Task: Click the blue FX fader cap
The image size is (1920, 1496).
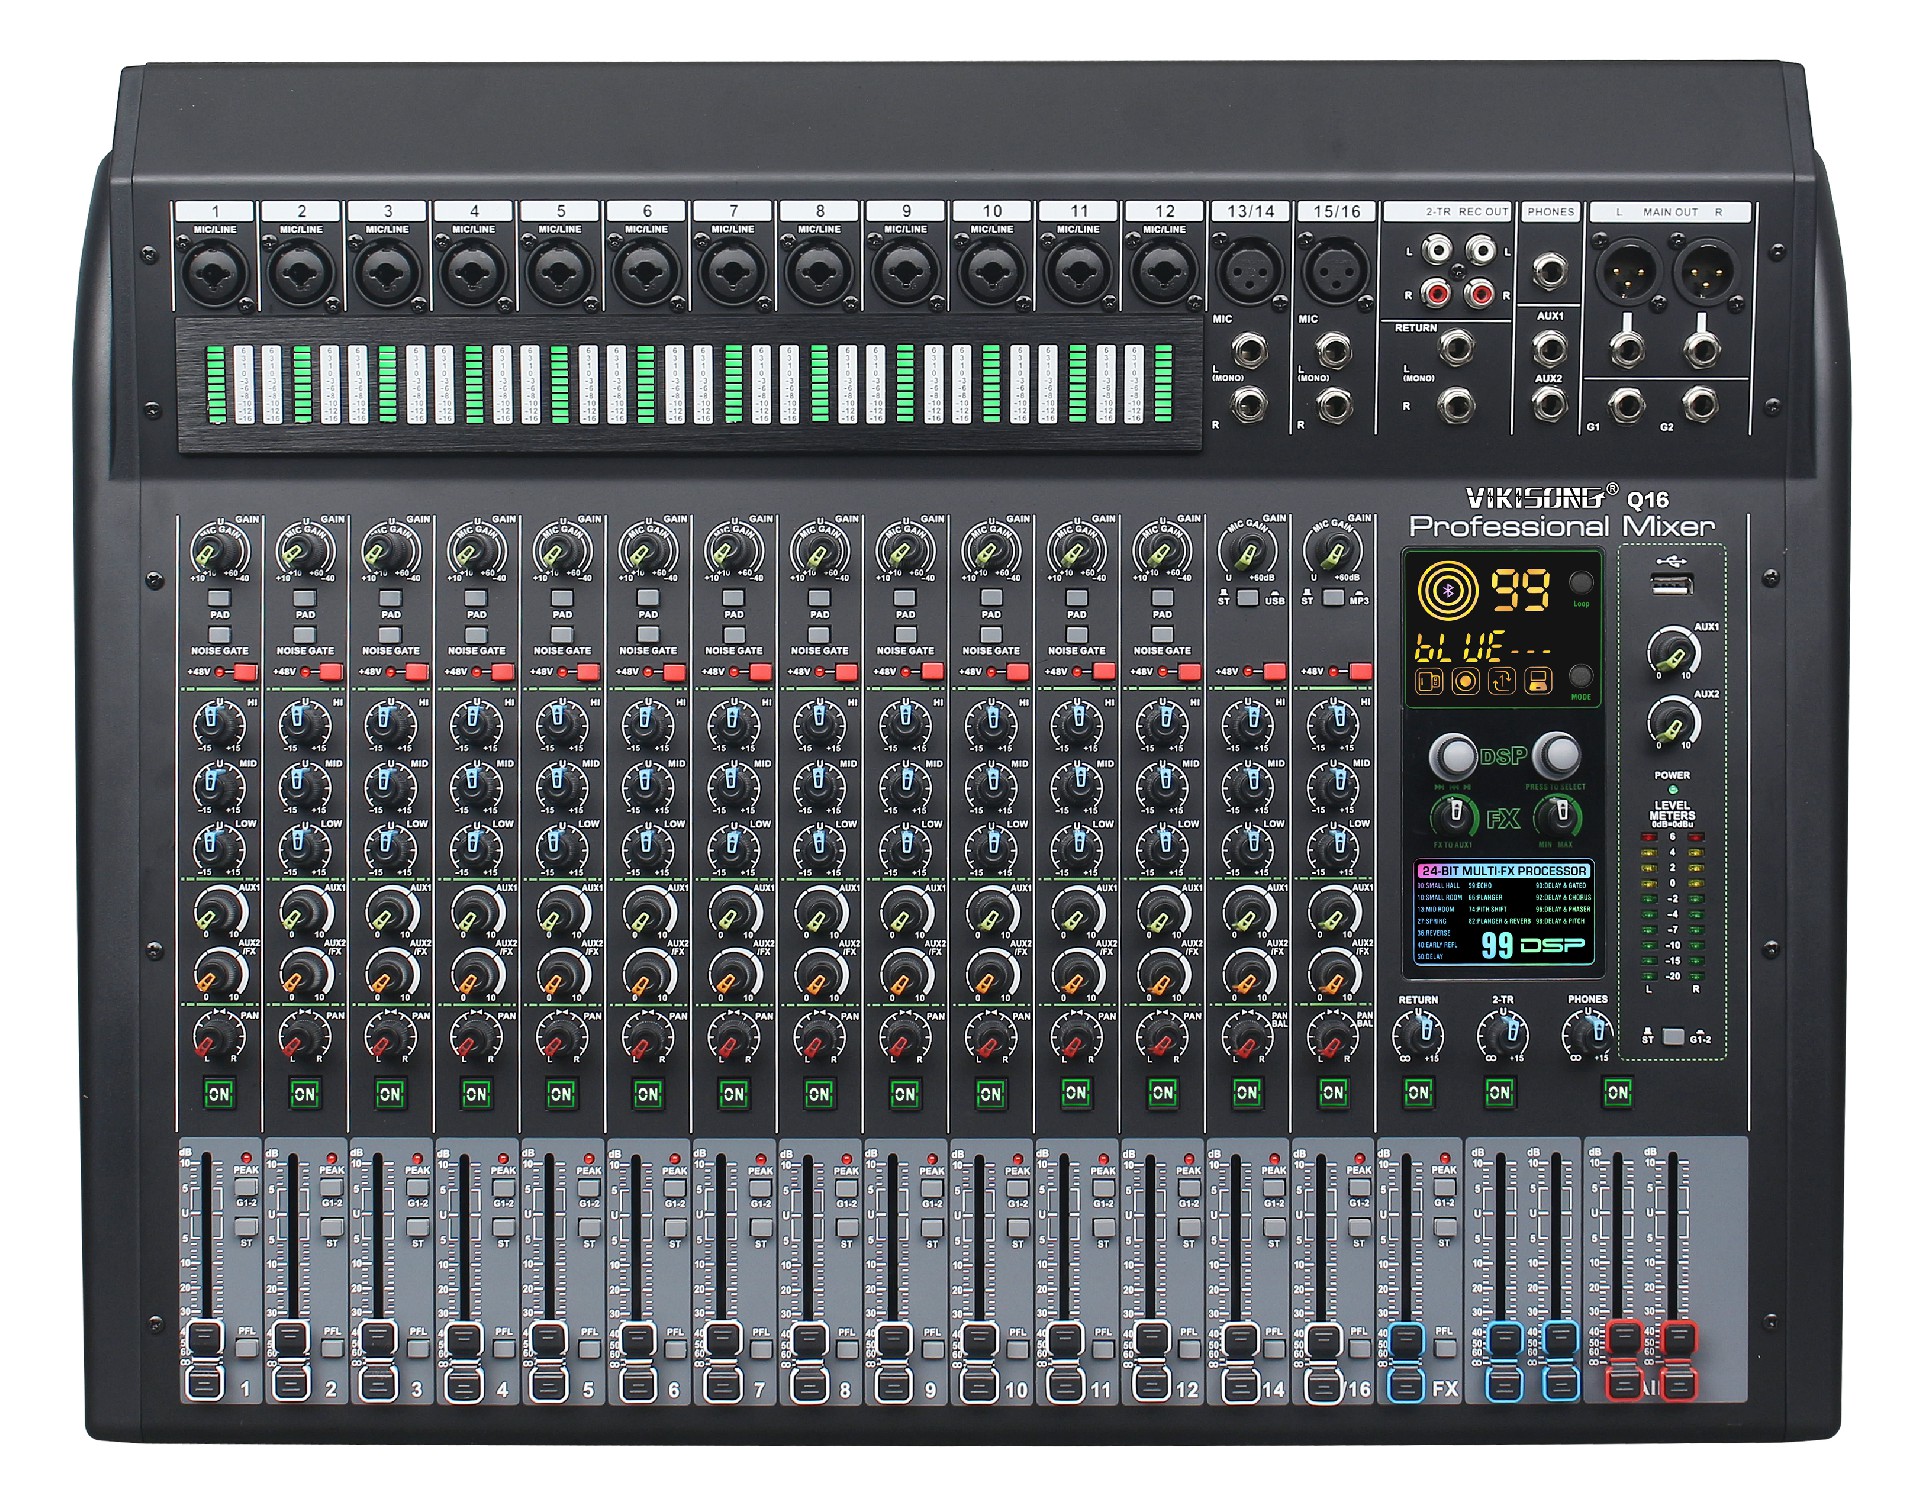Action: point(1406,1361)
